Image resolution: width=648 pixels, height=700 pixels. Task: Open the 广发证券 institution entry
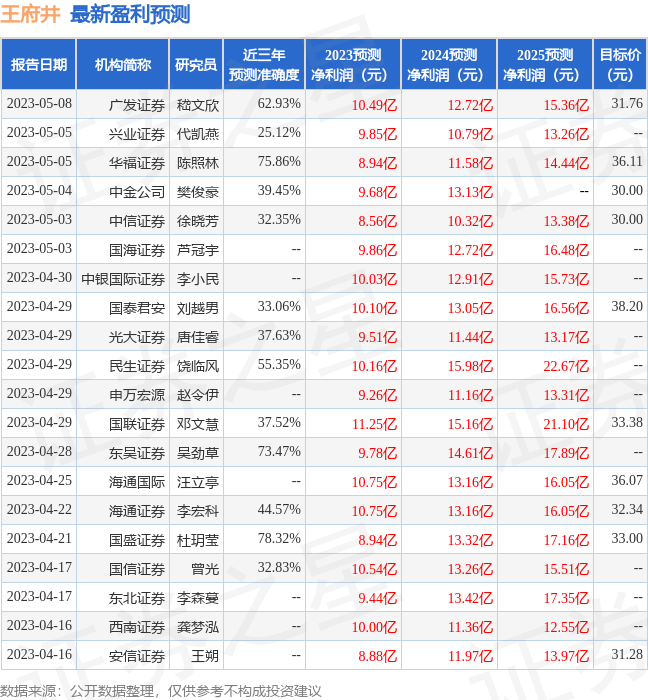click(x=137, y=104)
